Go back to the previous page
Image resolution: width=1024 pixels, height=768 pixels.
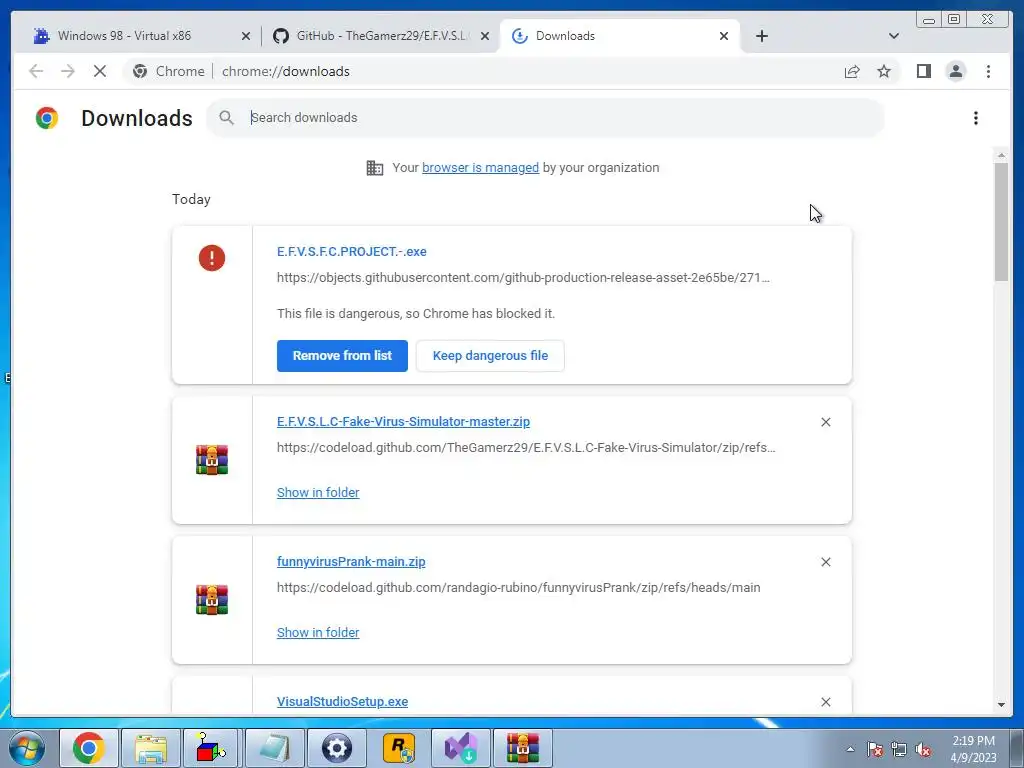coord(36,71)
